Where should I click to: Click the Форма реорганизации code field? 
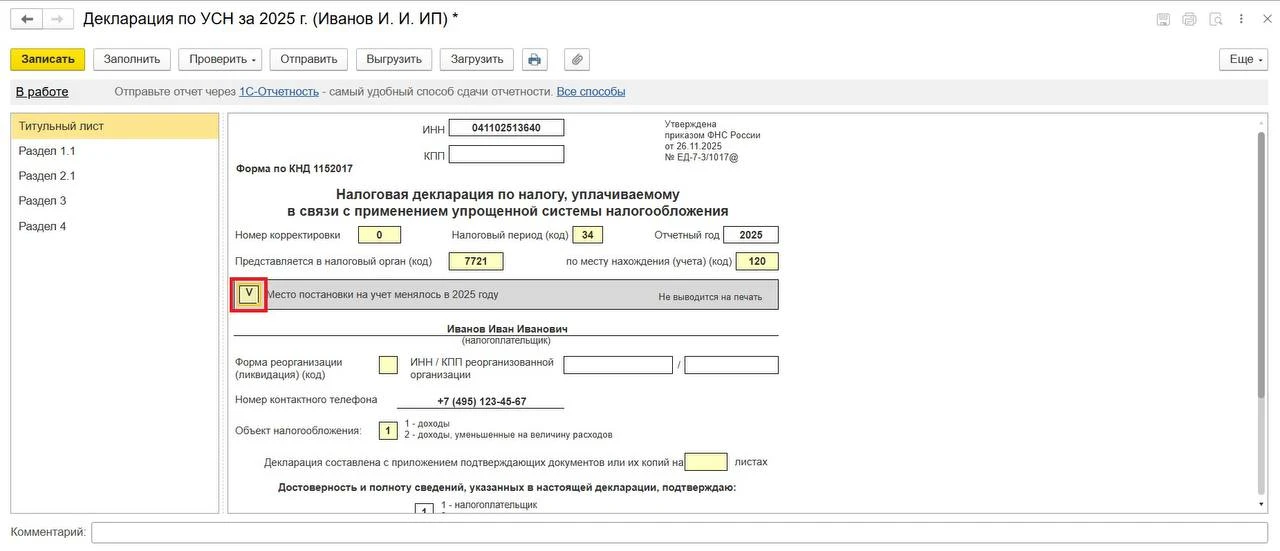[388, 365]
